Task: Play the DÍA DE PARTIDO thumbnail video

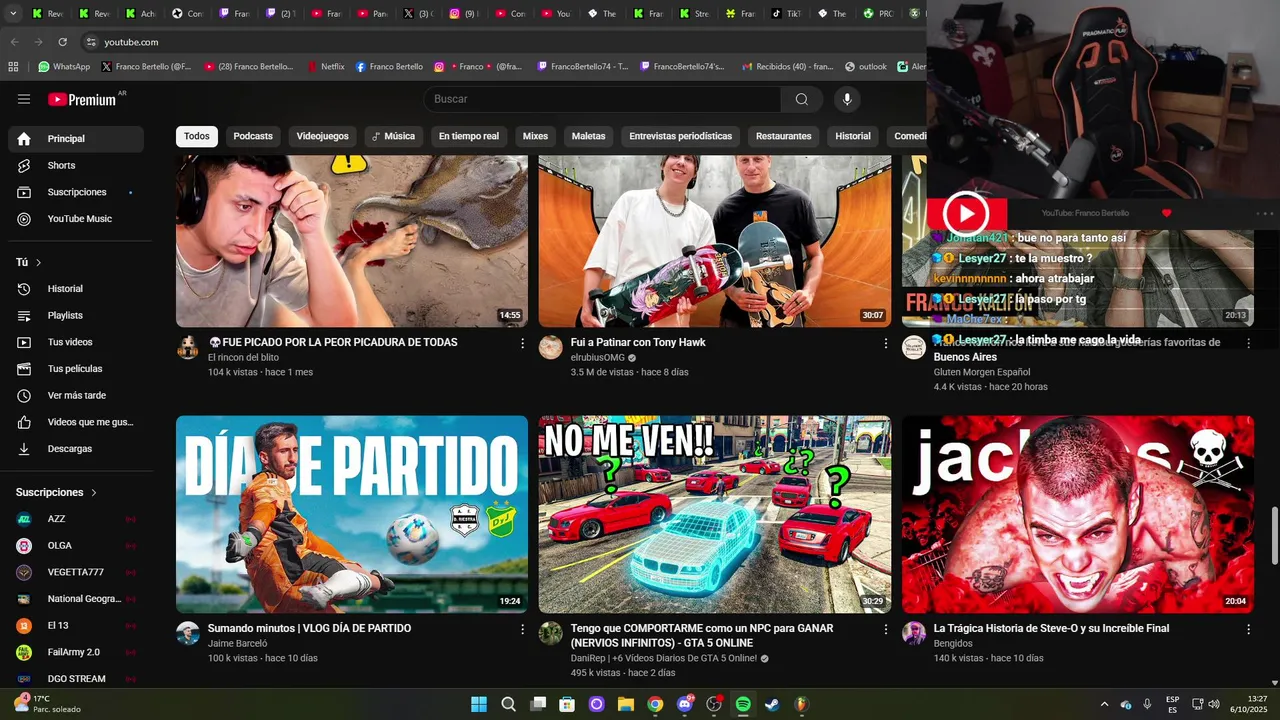Action: pyautogui.click(x=352, y=514)
